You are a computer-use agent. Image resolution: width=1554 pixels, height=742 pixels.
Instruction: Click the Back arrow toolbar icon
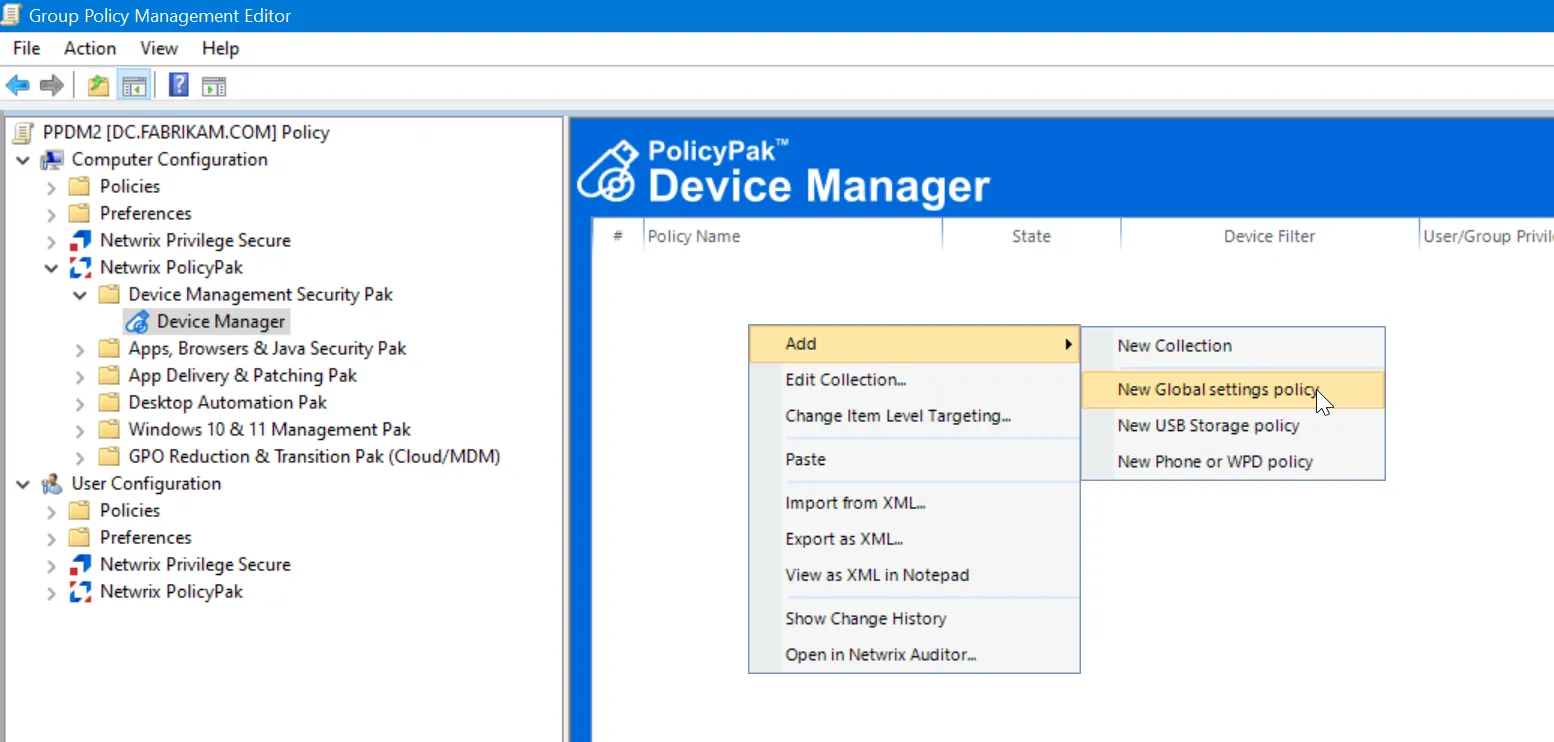17,86
